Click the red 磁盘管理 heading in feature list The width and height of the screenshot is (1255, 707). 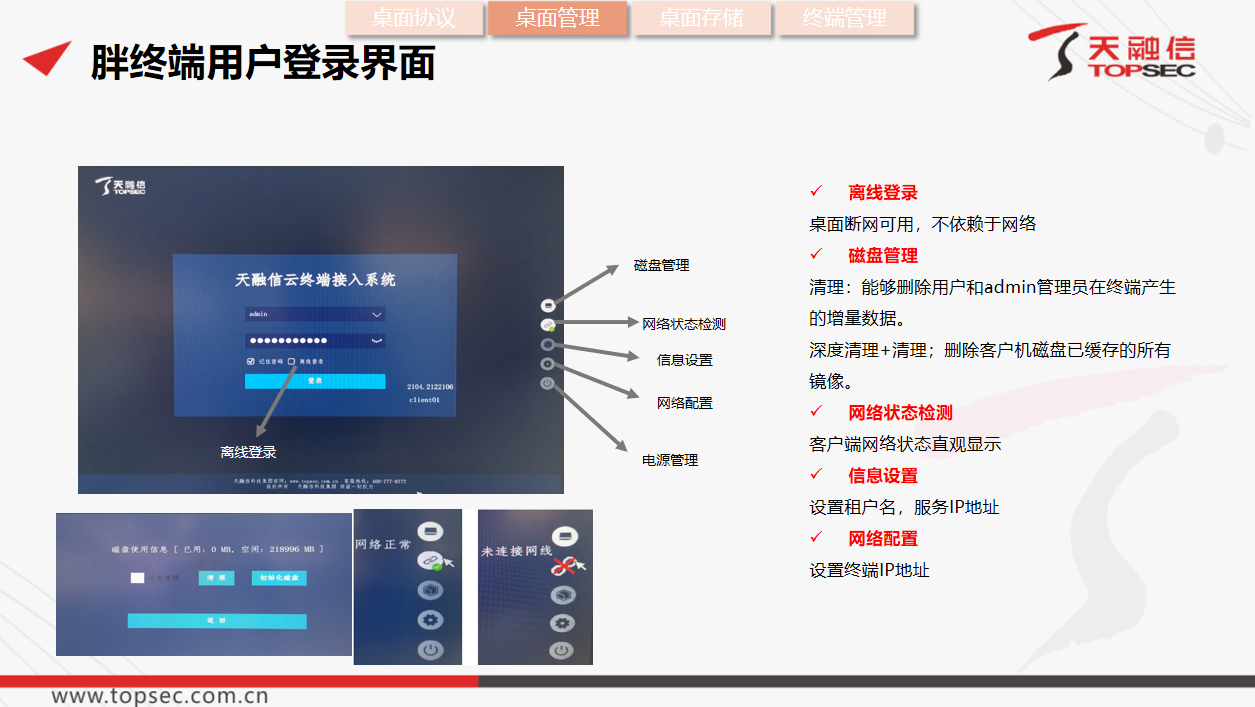pos(883,256)
